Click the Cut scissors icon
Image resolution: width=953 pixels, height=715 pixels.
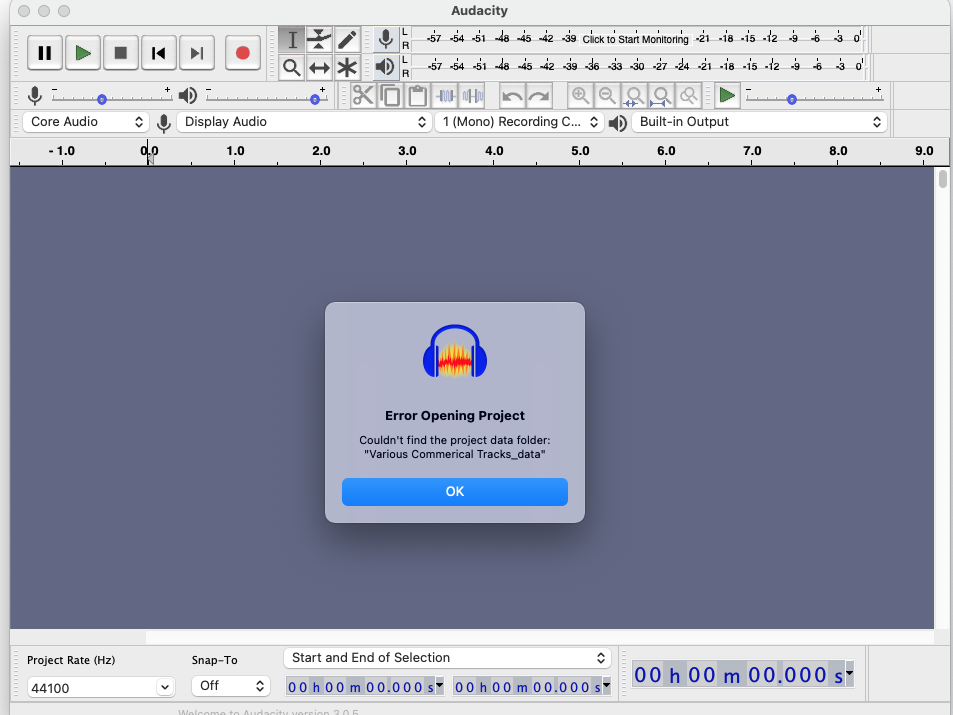(363, 95)
